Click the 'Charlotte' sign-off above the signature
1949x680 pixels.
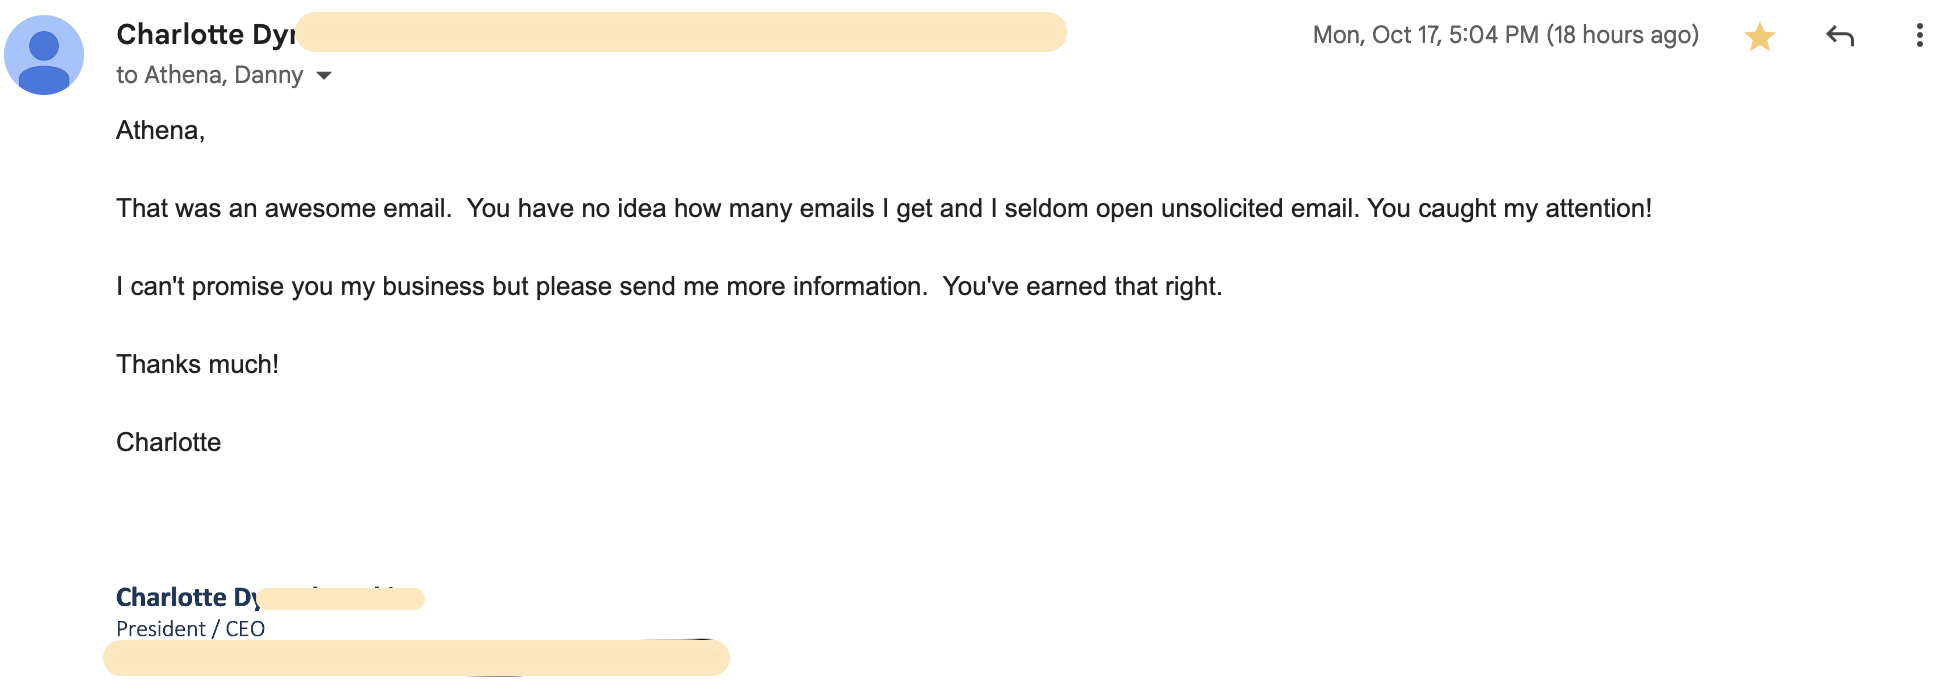click(x=168, y=443)
